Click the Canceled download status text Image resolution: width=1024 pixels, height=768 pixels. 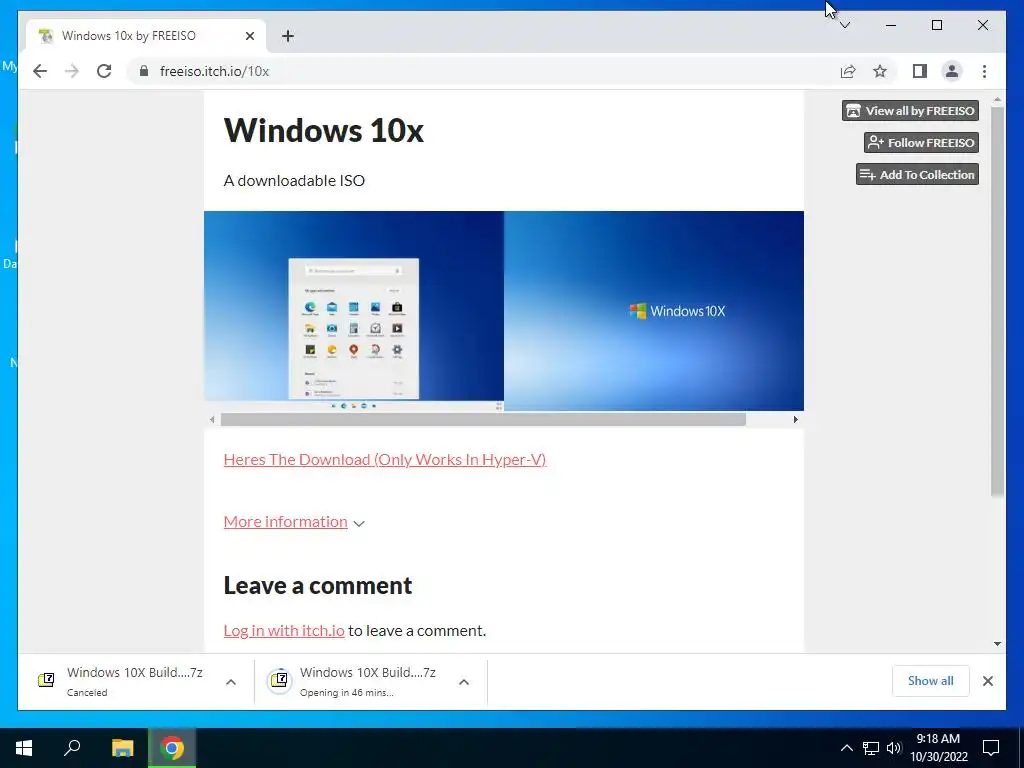(87, 692)
